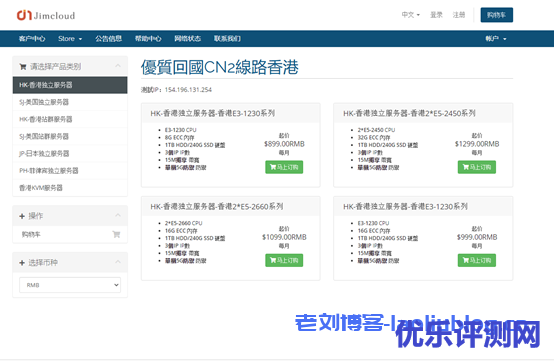Click the Jimcloud logo
The image size is (554, 361).
[x=46, y=15]
